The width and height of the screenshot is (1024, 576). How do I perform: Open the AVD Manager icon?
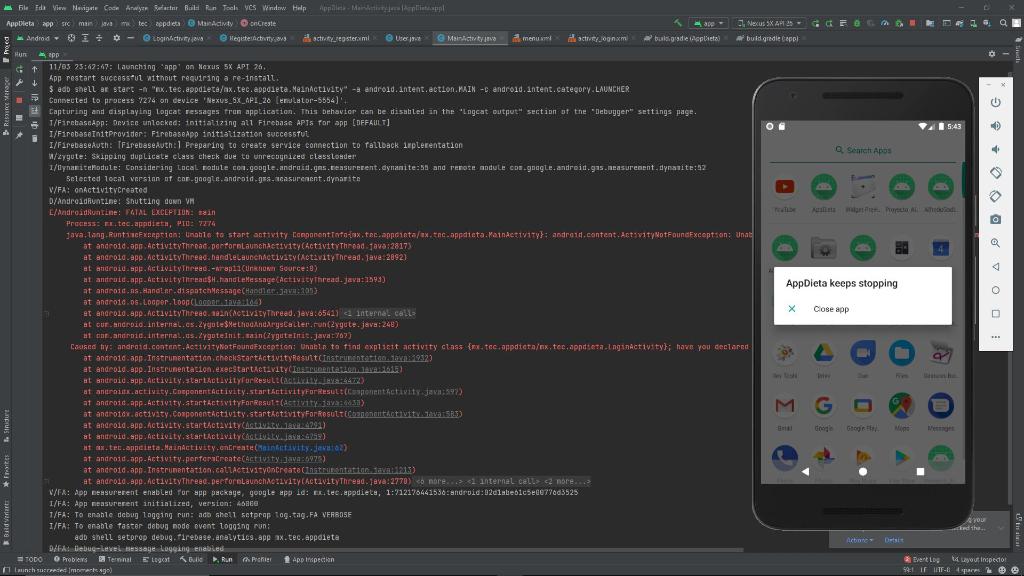click(x=973, y=21)
